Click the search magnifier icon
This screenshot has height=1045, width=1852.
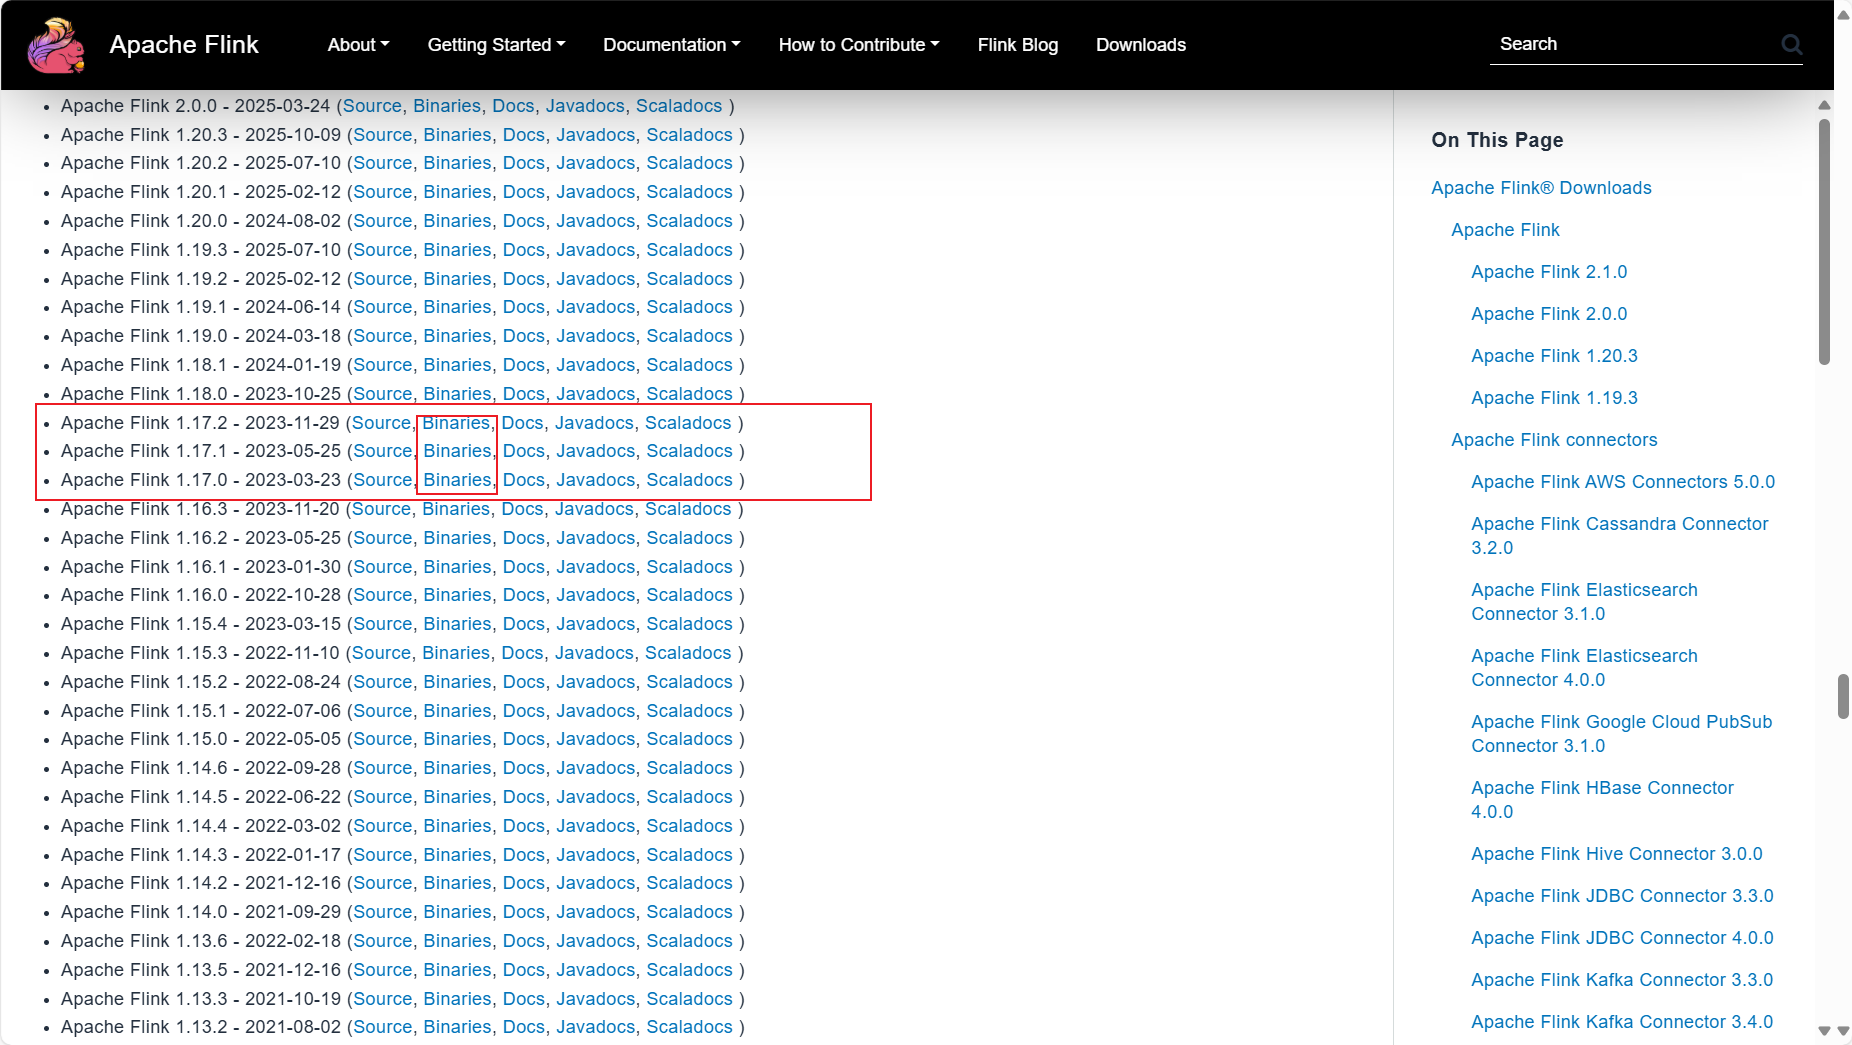click(x=1791, y=44)
